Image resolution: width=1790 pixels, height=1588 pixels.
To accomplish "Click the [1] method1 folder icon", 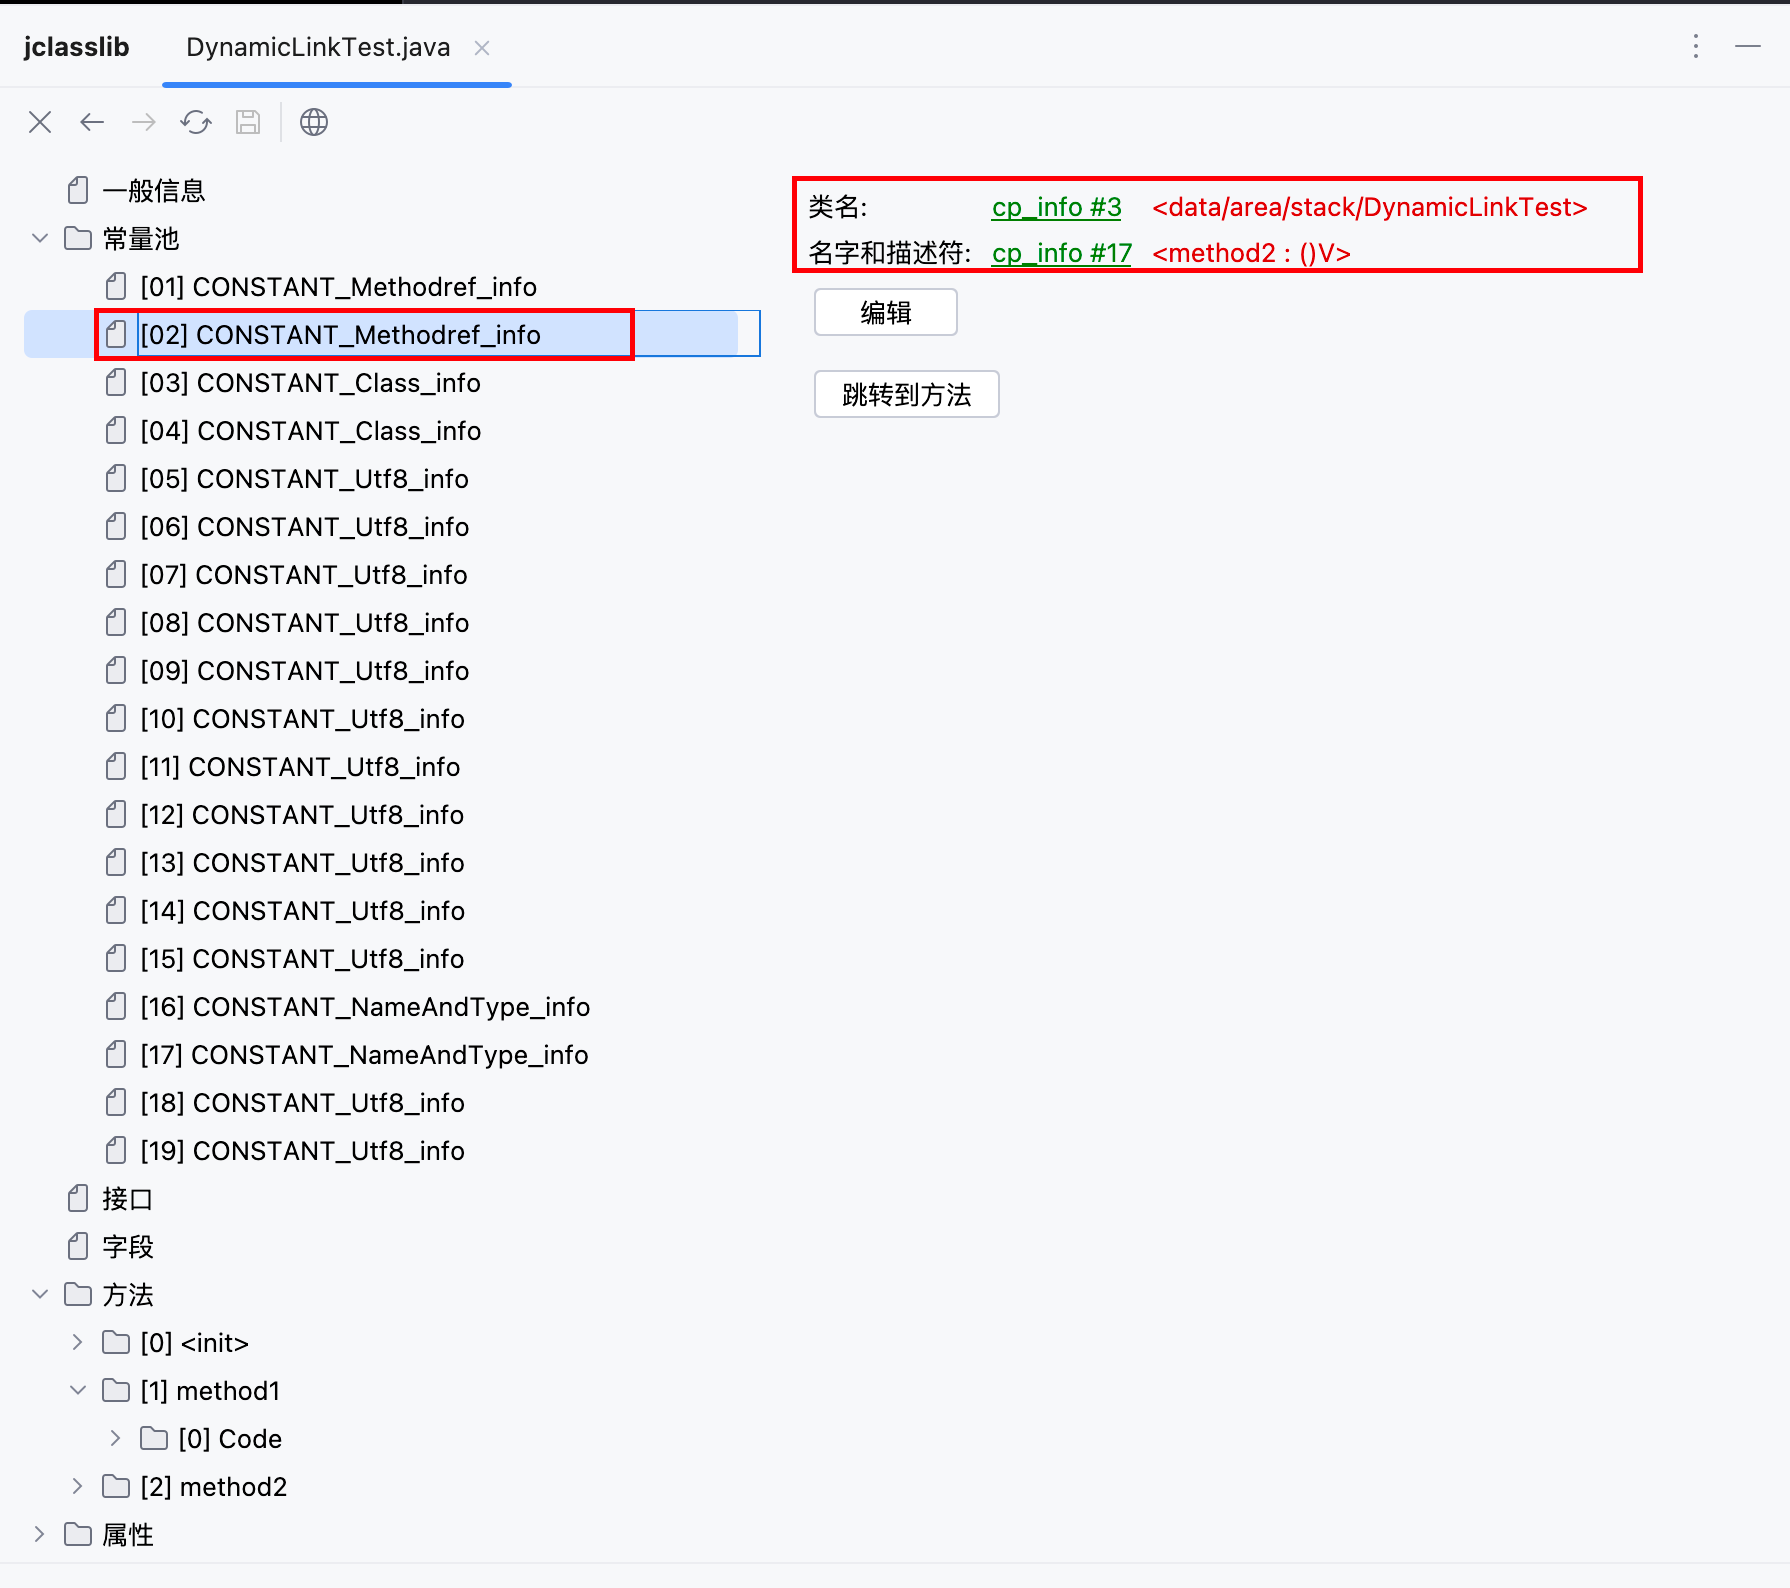I will point(116,1390).
